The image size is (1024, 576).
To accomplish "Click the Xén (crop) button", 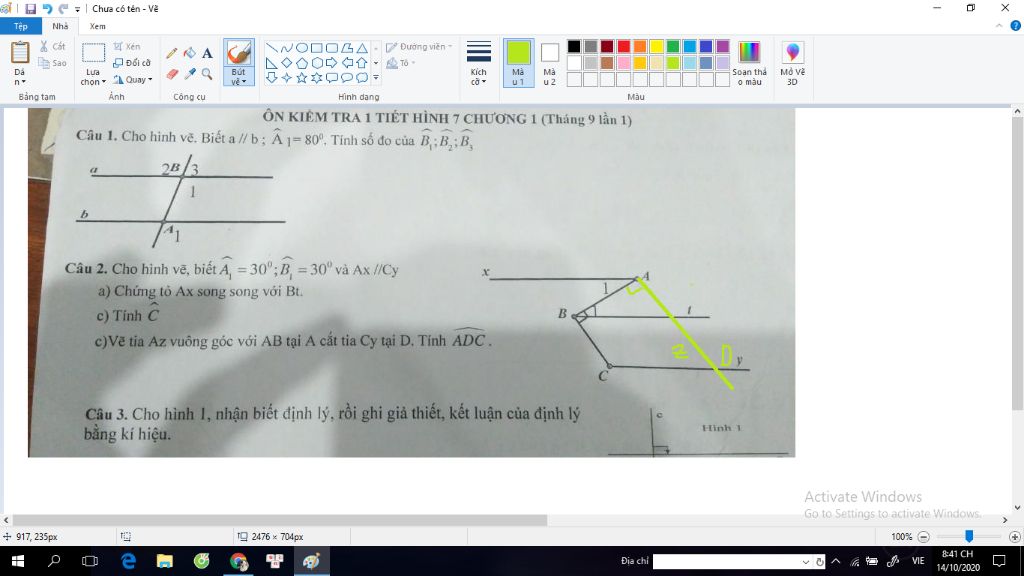I will (x=127, y=46).
